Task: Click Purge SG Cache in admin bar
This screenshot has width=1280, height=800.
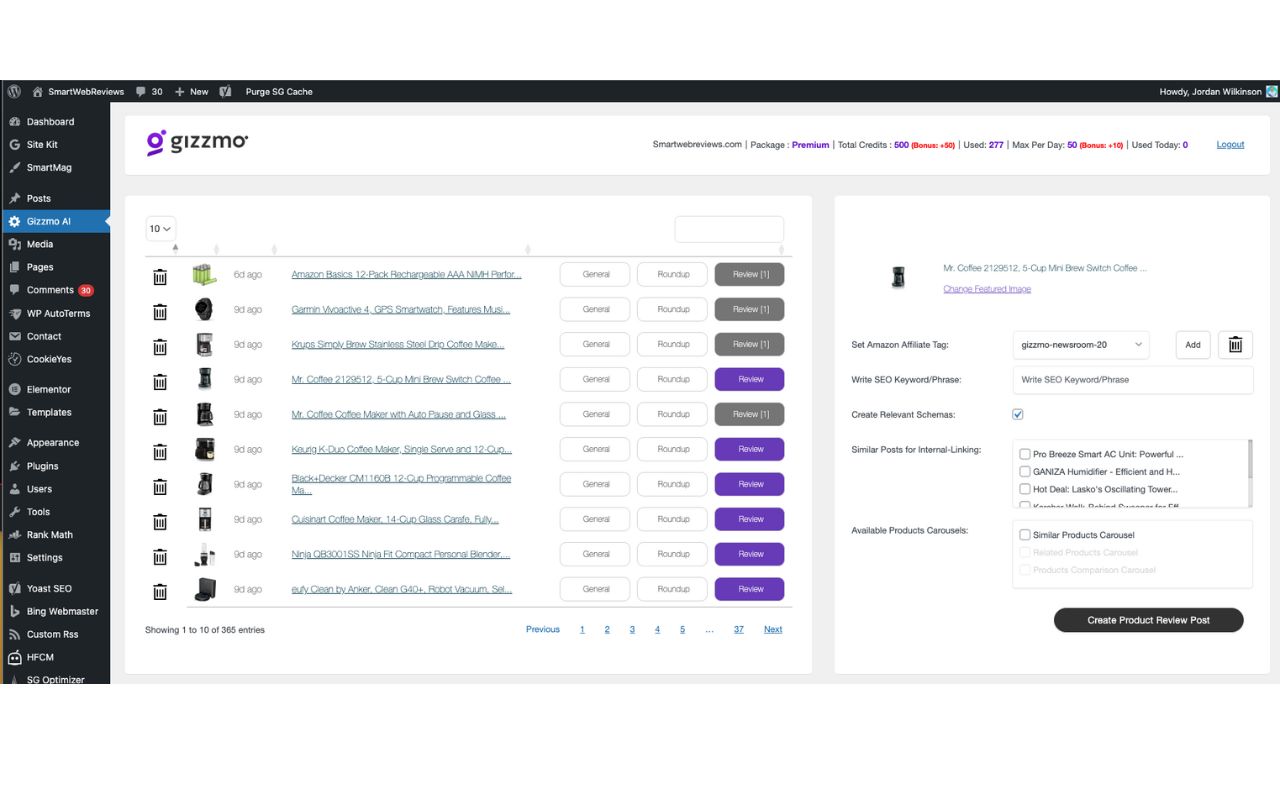Action: pyautogui.click(x=279, y=91)
